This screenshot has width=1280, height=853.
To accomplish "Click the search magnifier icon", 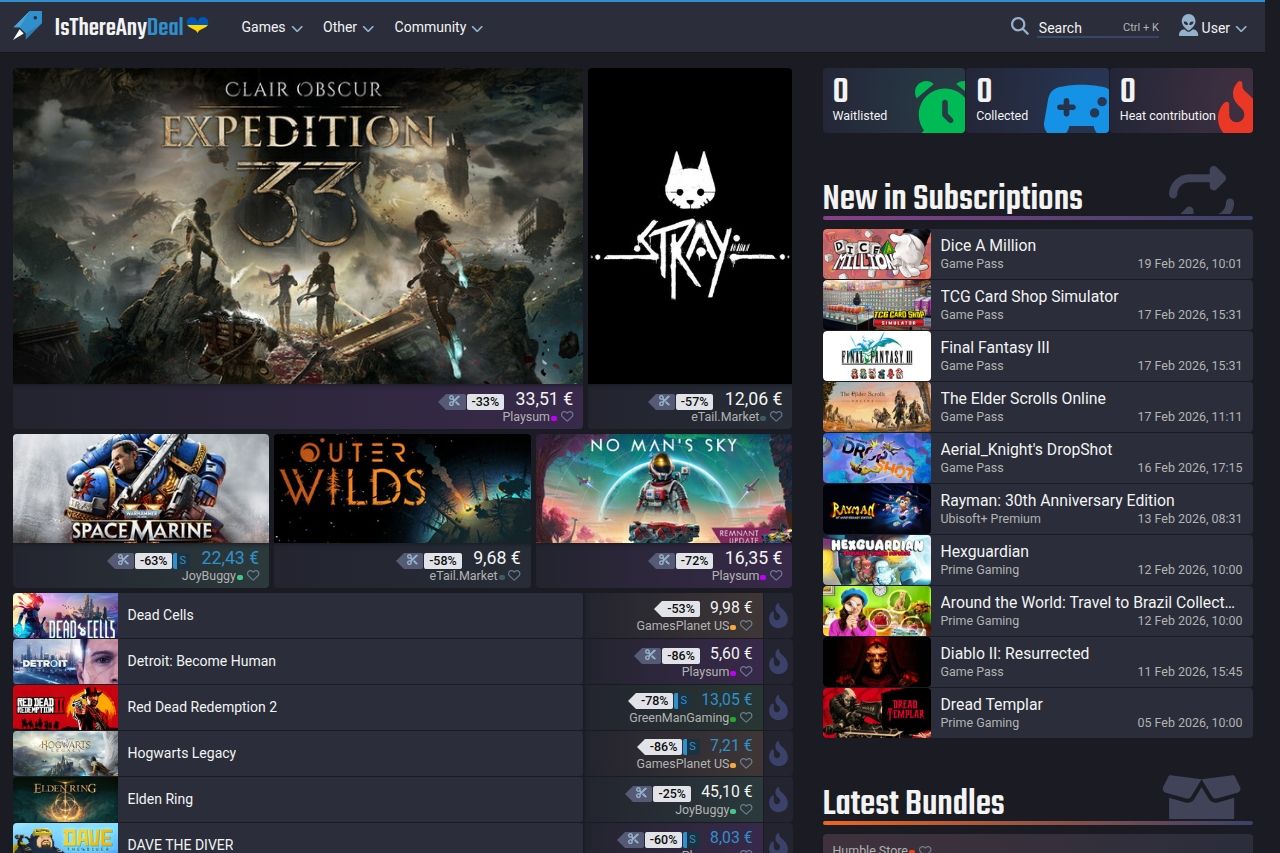I will (x=1019, y=27).
